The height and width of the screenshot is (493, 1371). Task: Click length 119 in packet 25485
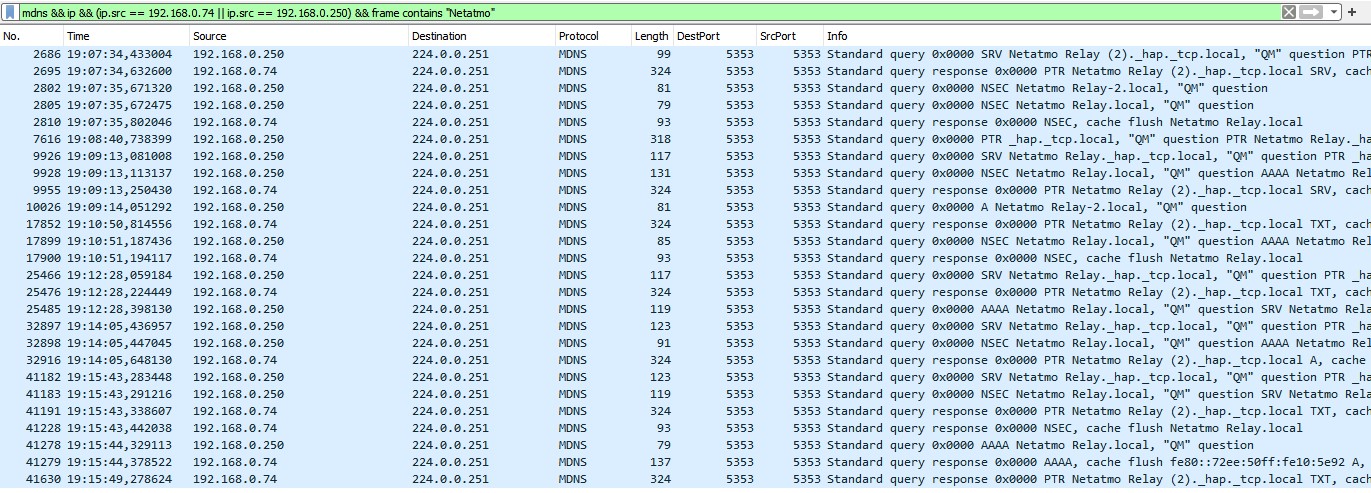tap(660, 309)
